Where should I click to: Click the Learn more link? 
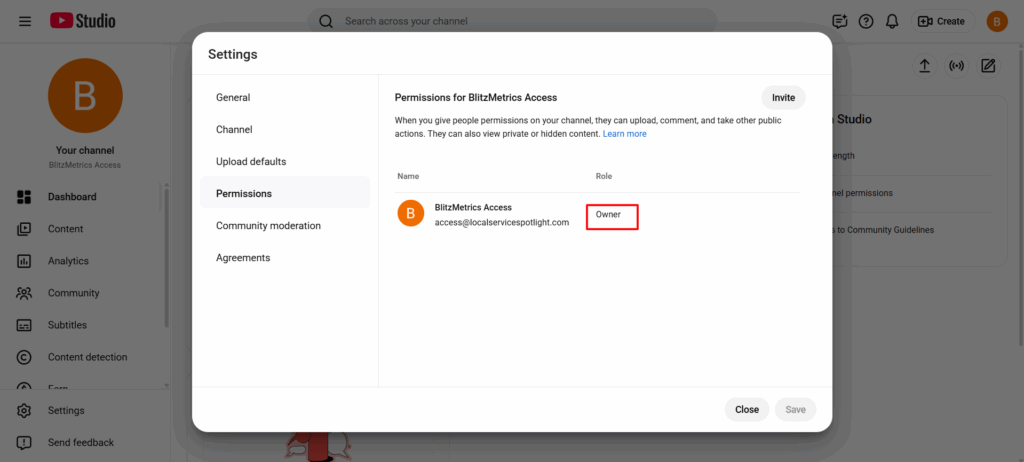[x=624, y=134]
